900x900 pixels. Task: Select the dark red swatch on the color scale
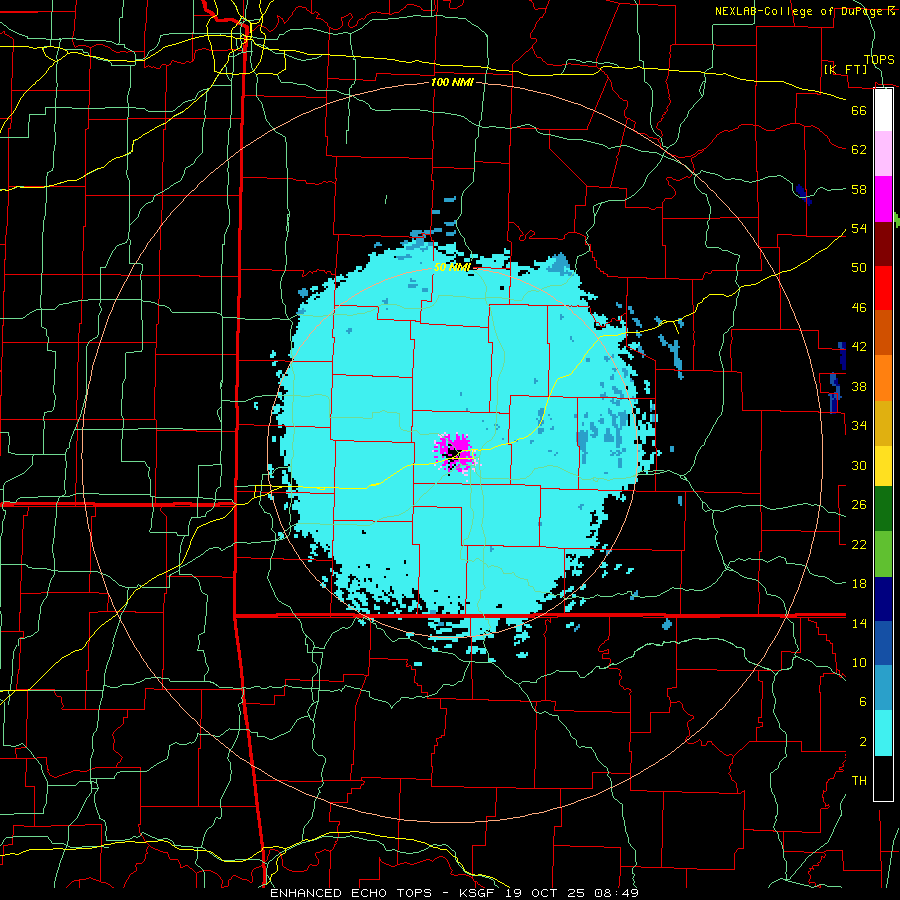click(x=883, y=245)
